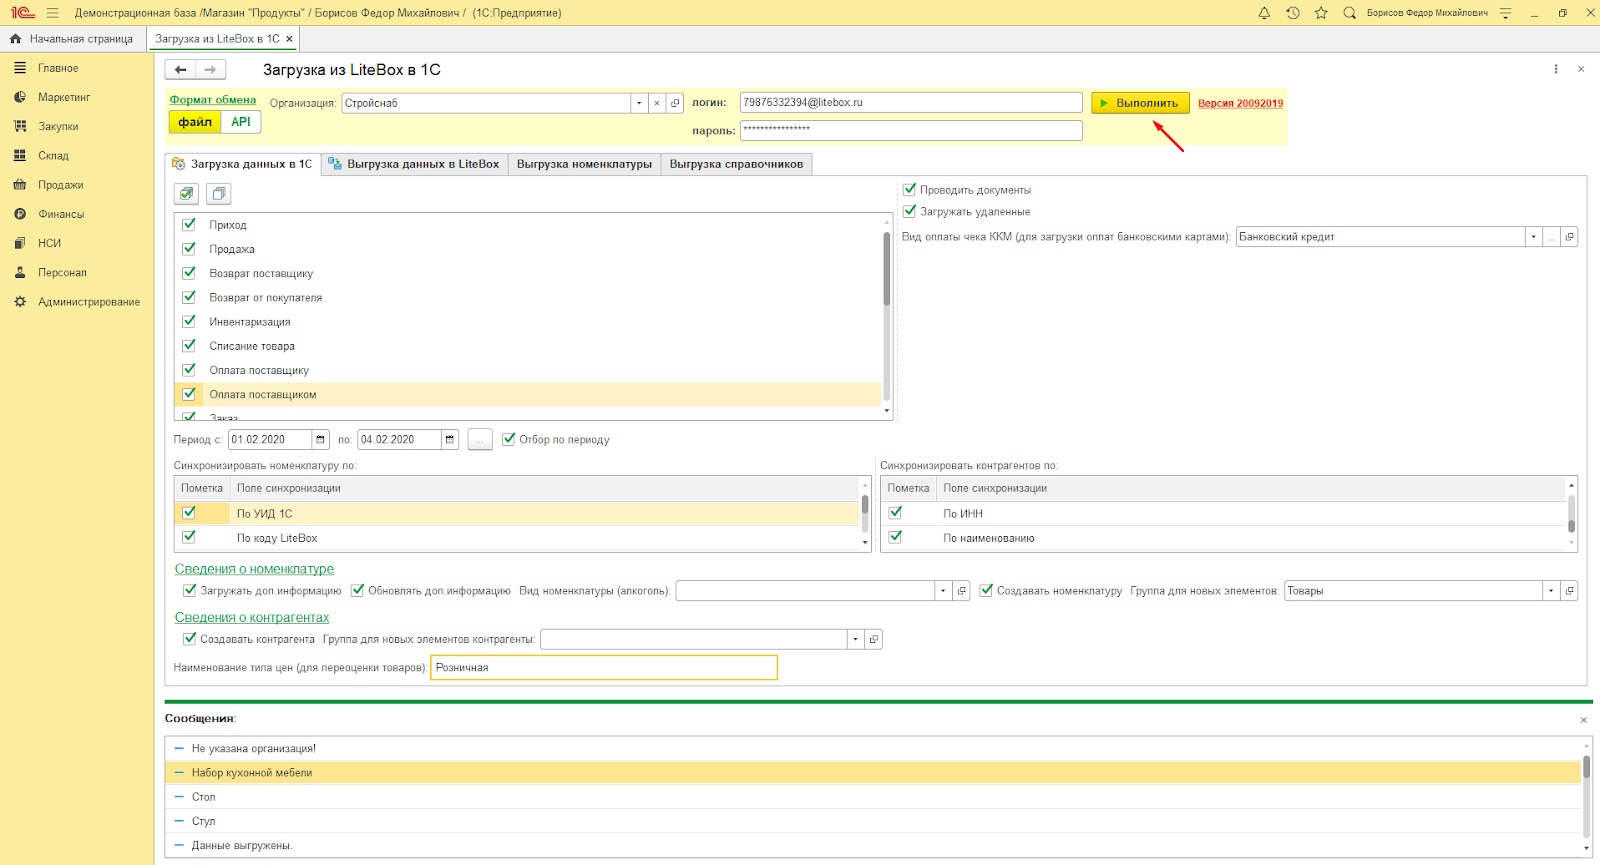Toggle the По ИНН sync checkbox

pyautogui.click(x=896, y=513)
